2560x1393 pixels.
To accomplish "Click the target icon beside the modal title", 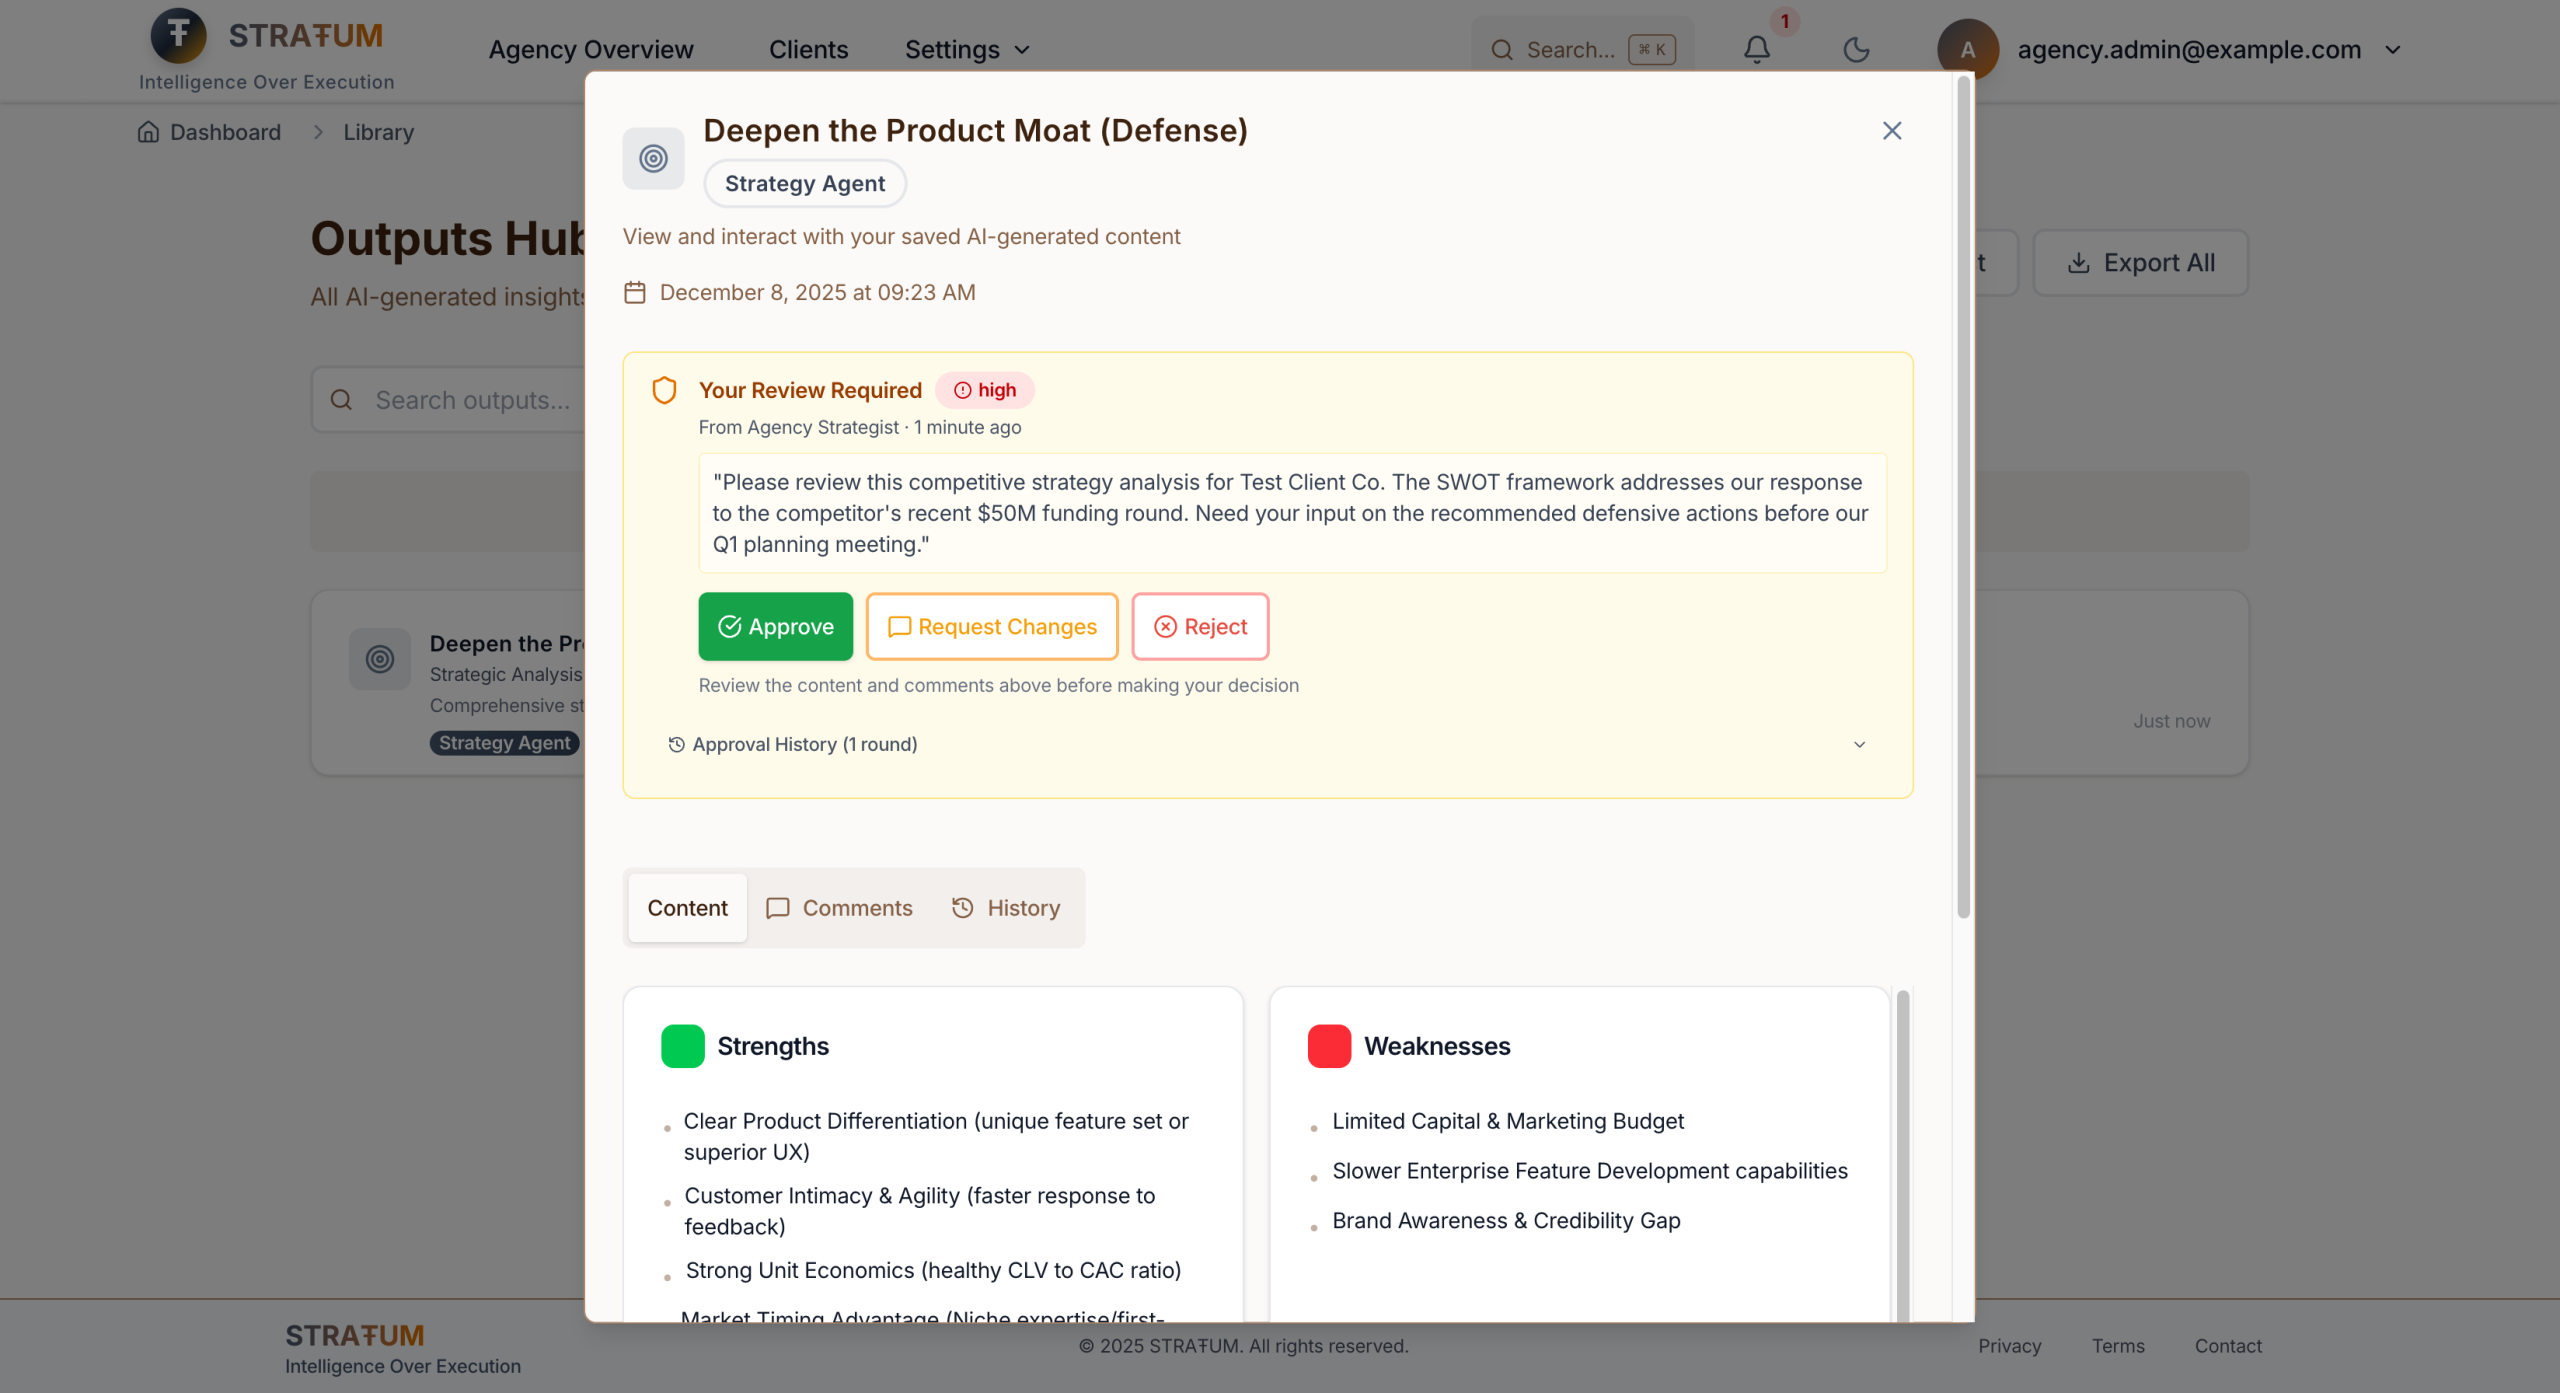I will 653,158.
